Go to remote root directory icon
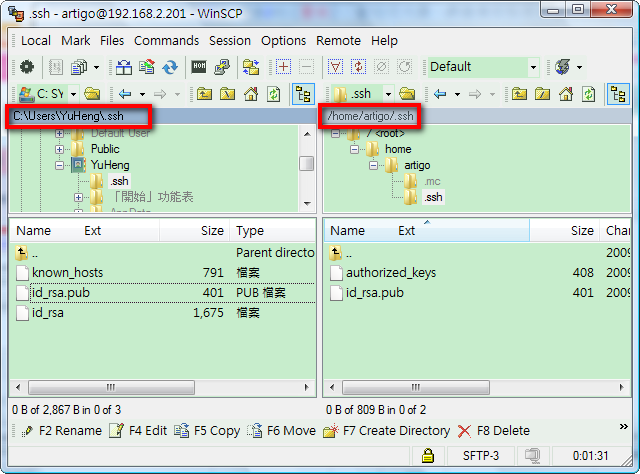This screenshot has width=640, height=474. pos(542,94)
